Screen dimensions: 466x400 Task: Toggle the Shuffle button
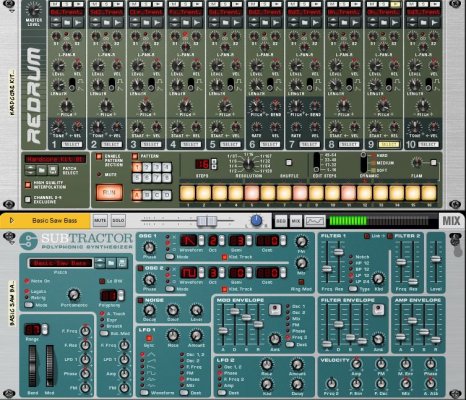tap(289, 163)
